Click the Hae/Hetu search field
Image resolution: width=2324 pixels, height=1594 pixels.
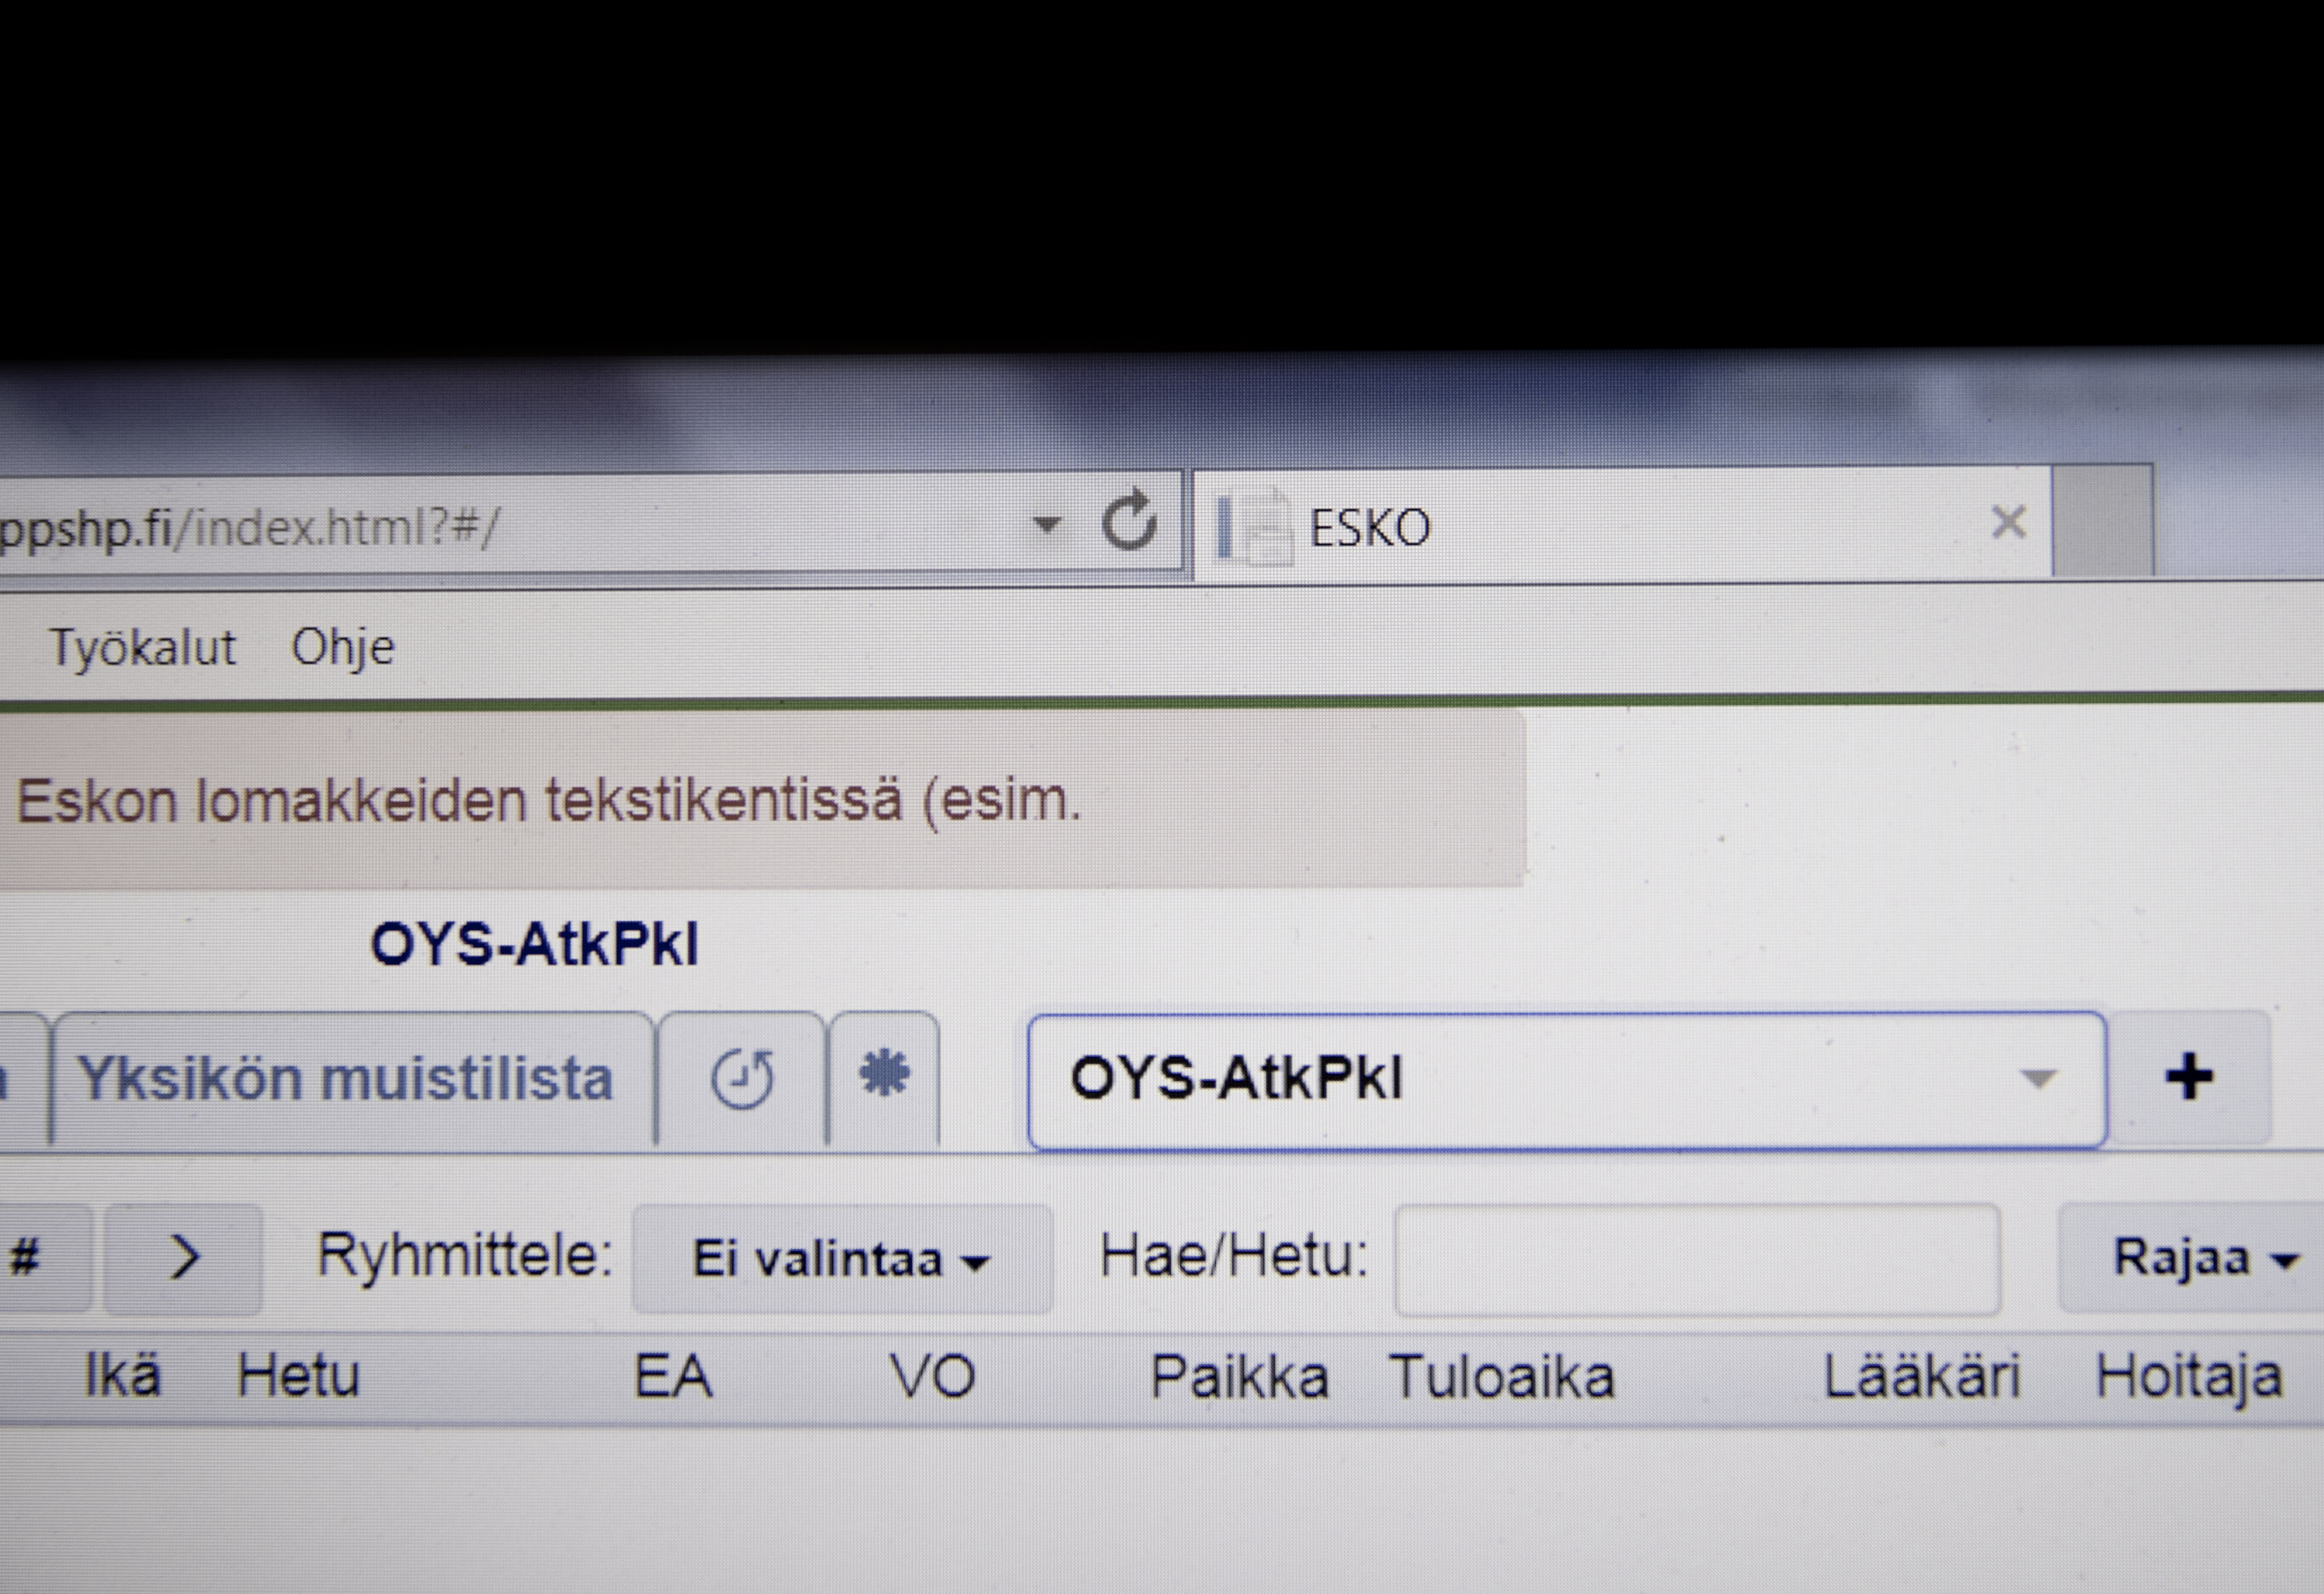(1697, 1259)
